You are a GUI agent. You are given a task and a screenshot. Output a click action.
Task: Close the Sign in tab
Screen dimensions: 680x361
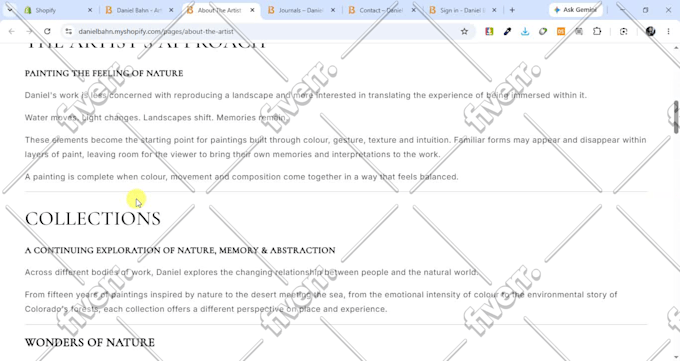tap(494, 10)
